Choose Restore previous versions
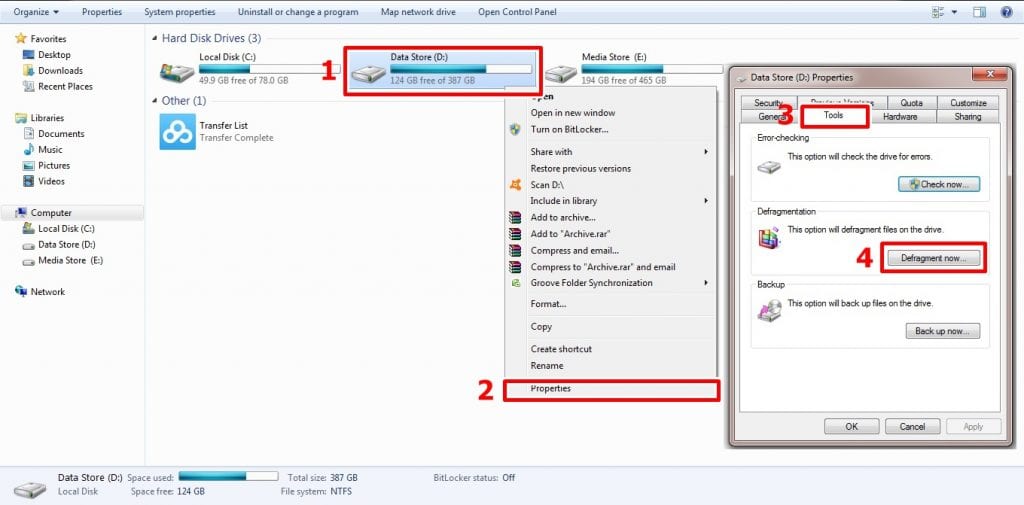This screenshot has width=1024, height=505. (581, 169)
